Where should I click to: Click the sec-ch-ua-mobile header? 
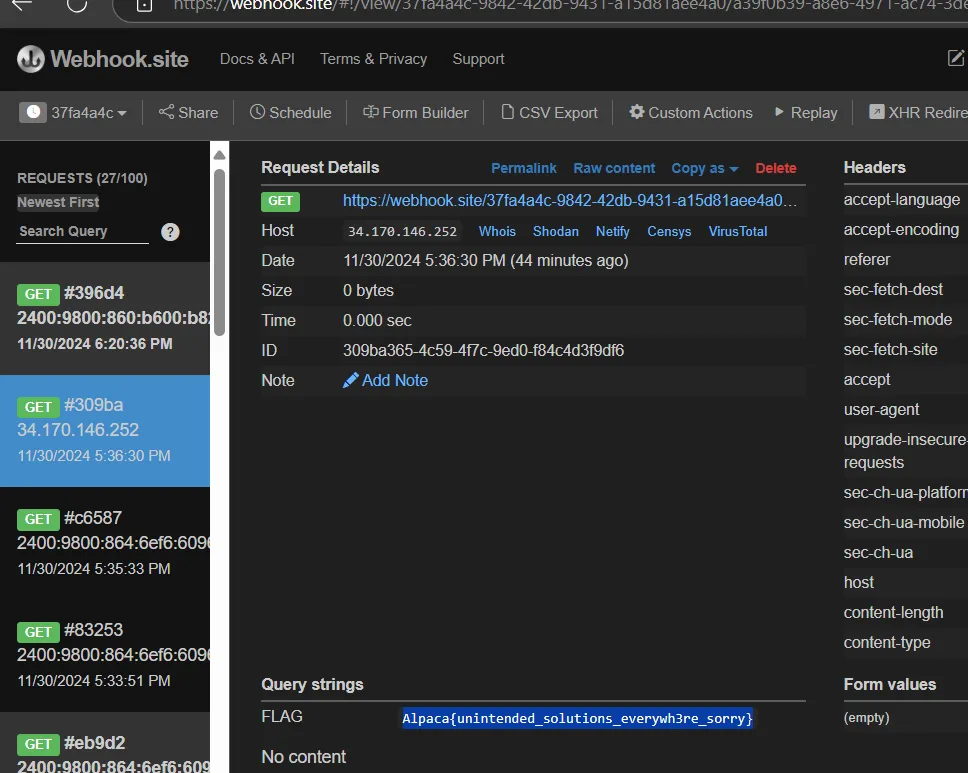click(x=904, y=522)
